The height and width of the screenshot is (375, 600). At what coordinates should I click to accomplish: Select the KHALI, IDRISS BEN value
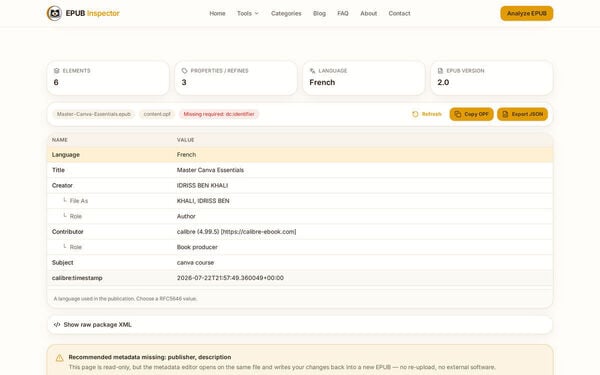203,201
